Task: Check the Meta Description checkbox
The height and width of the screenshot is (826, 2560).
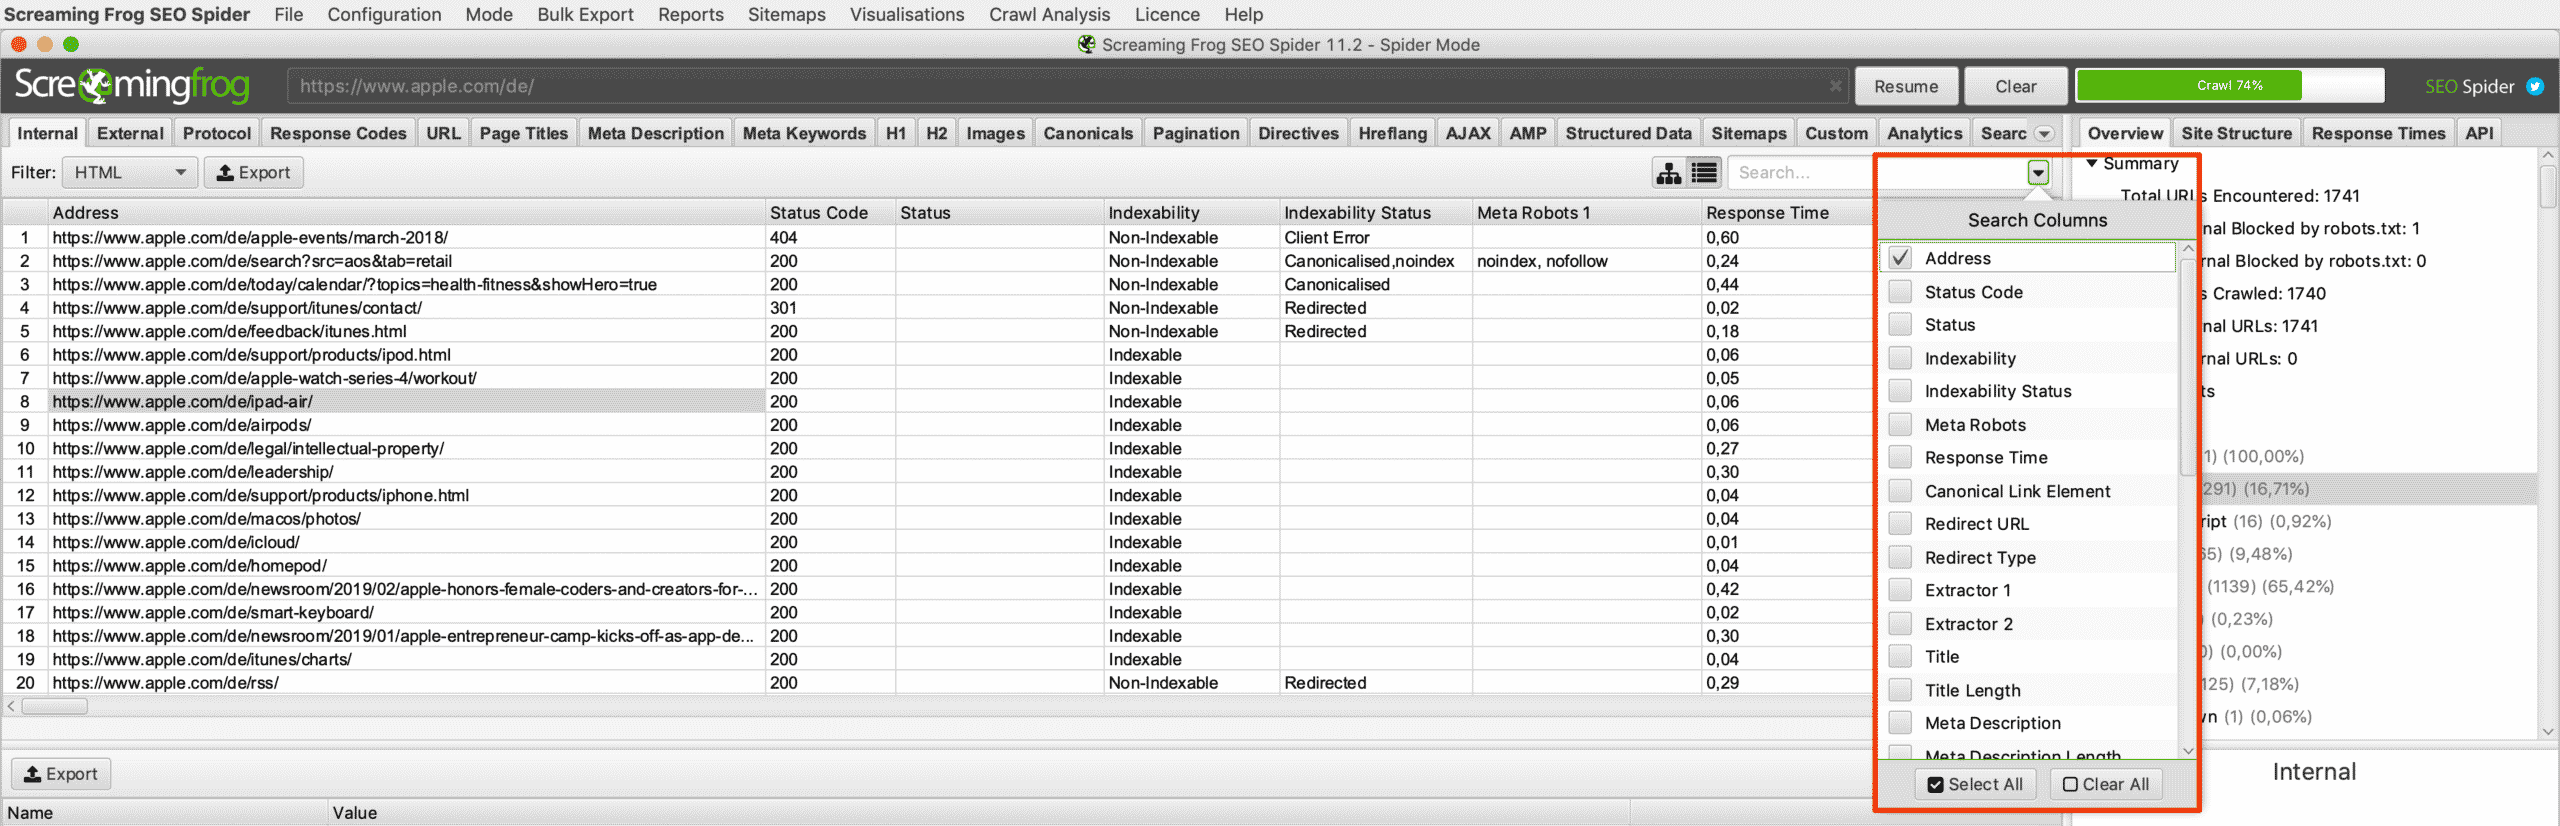Action: tap(1900, 723)
